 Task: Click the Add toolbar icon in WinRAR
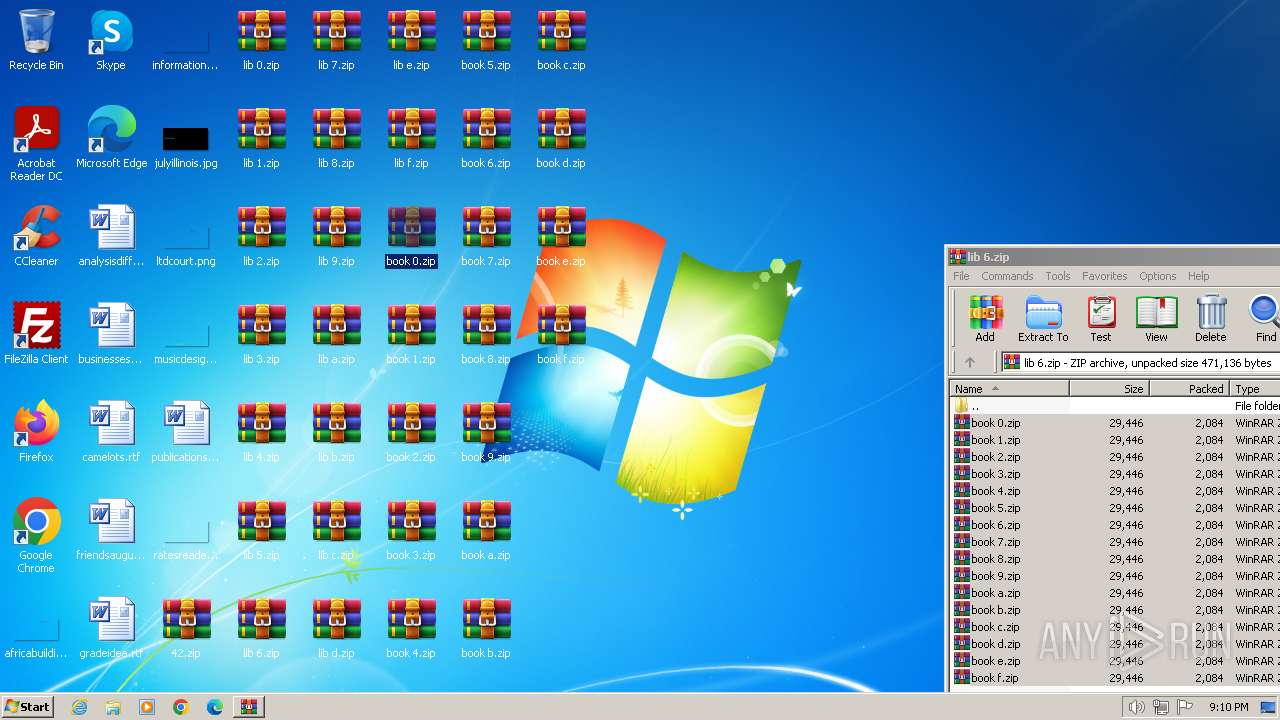985,319
